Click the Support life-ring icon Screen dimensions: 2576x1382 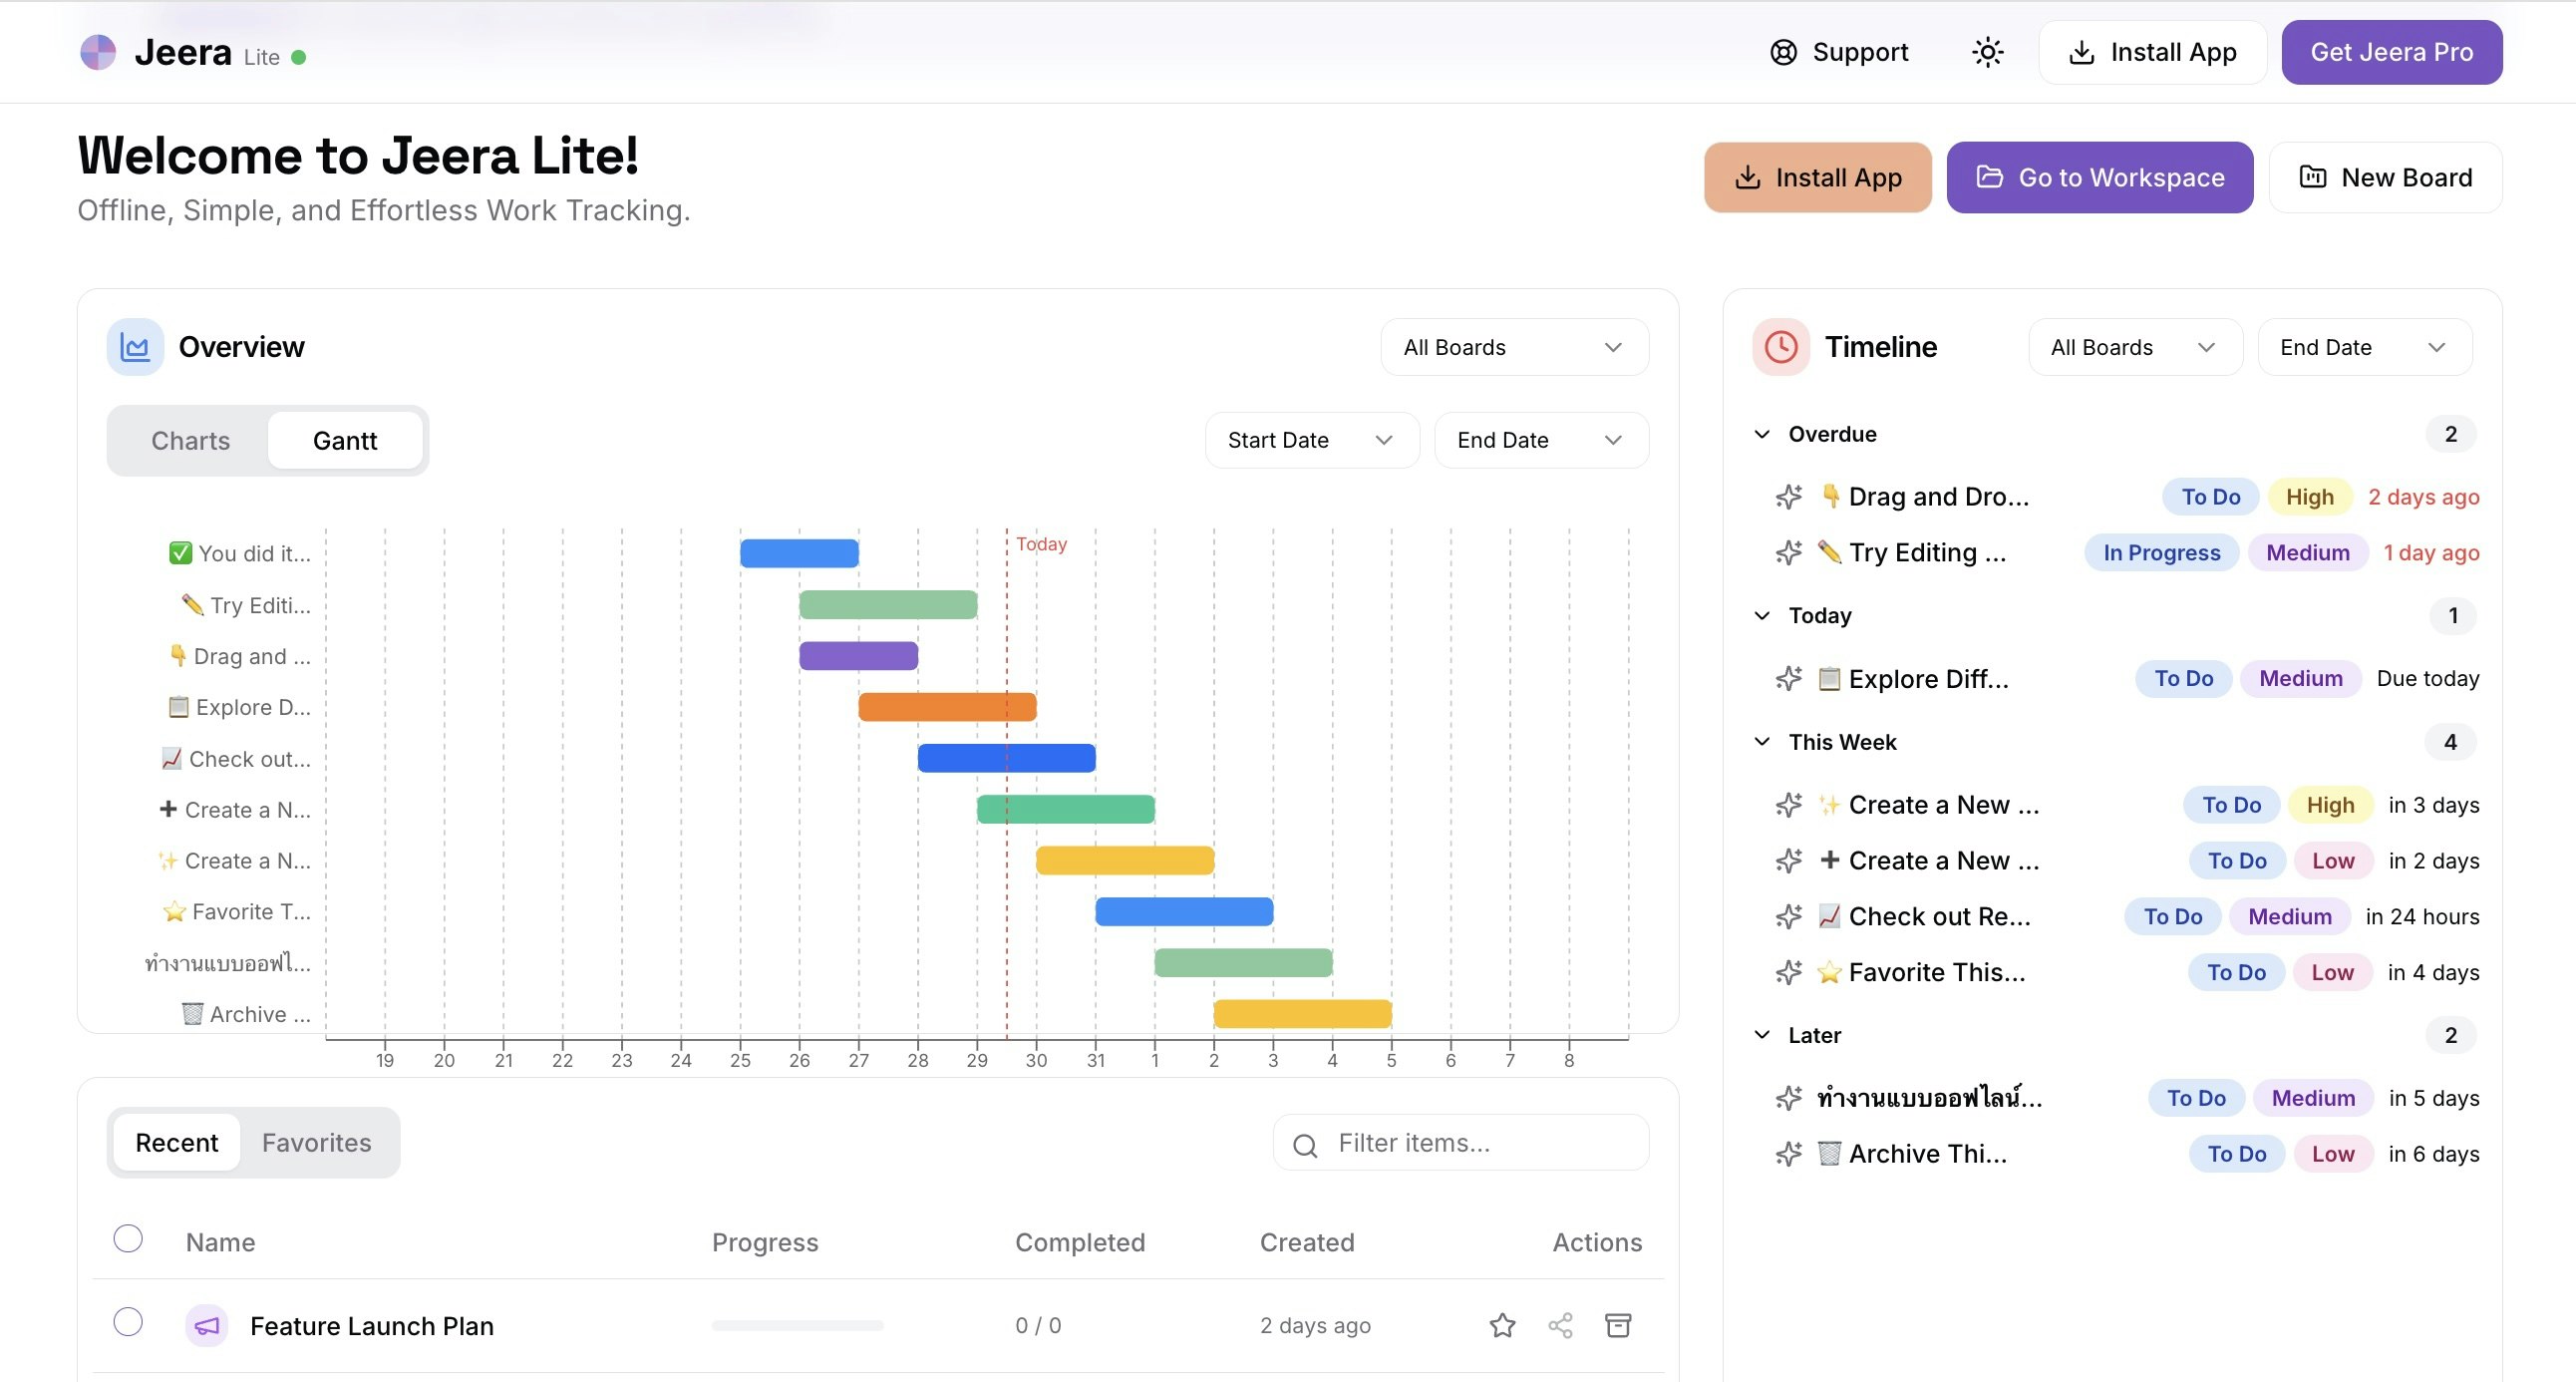pos(1784,51)
